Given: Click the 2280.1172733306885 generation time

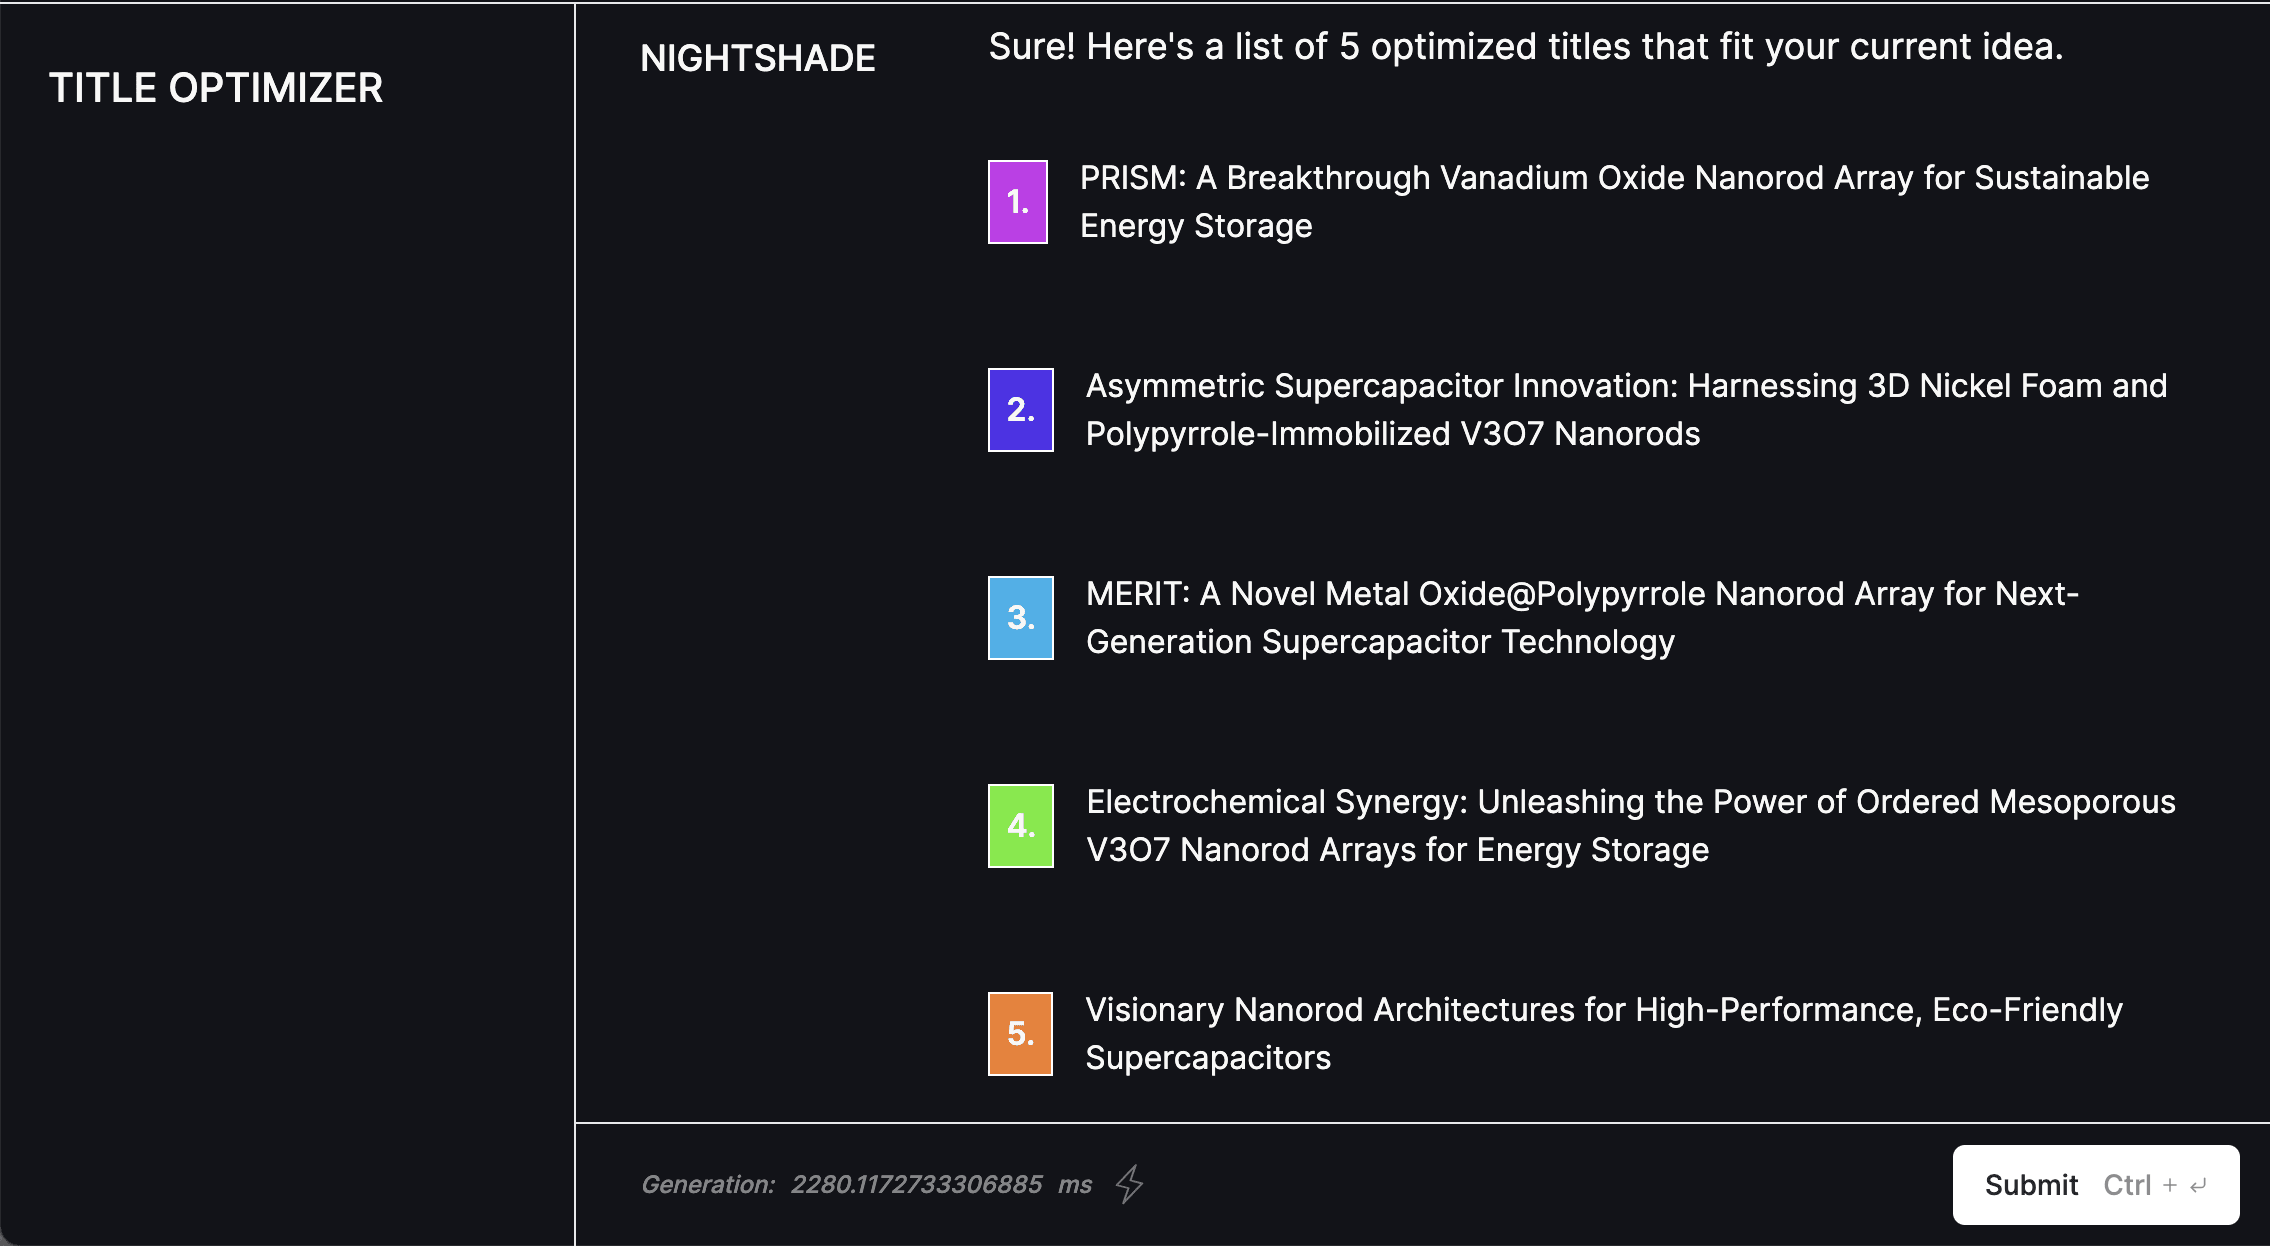Looking at the screenshot, I should [916, 1185].
